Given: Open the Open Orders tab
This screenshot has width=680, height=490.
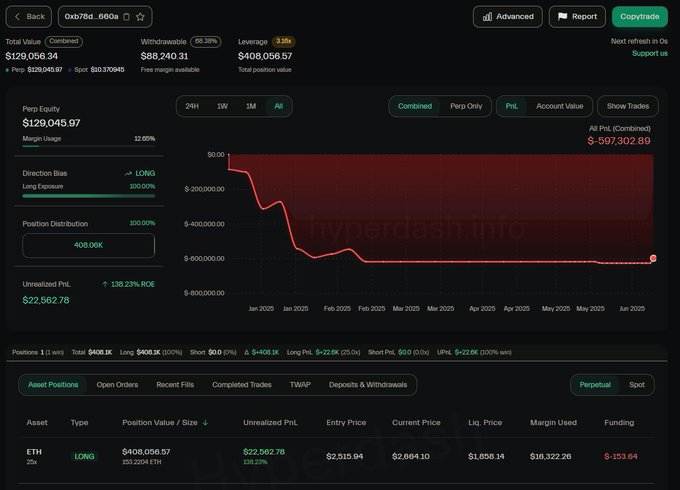Looking at the screenshot, I should 117,385.
